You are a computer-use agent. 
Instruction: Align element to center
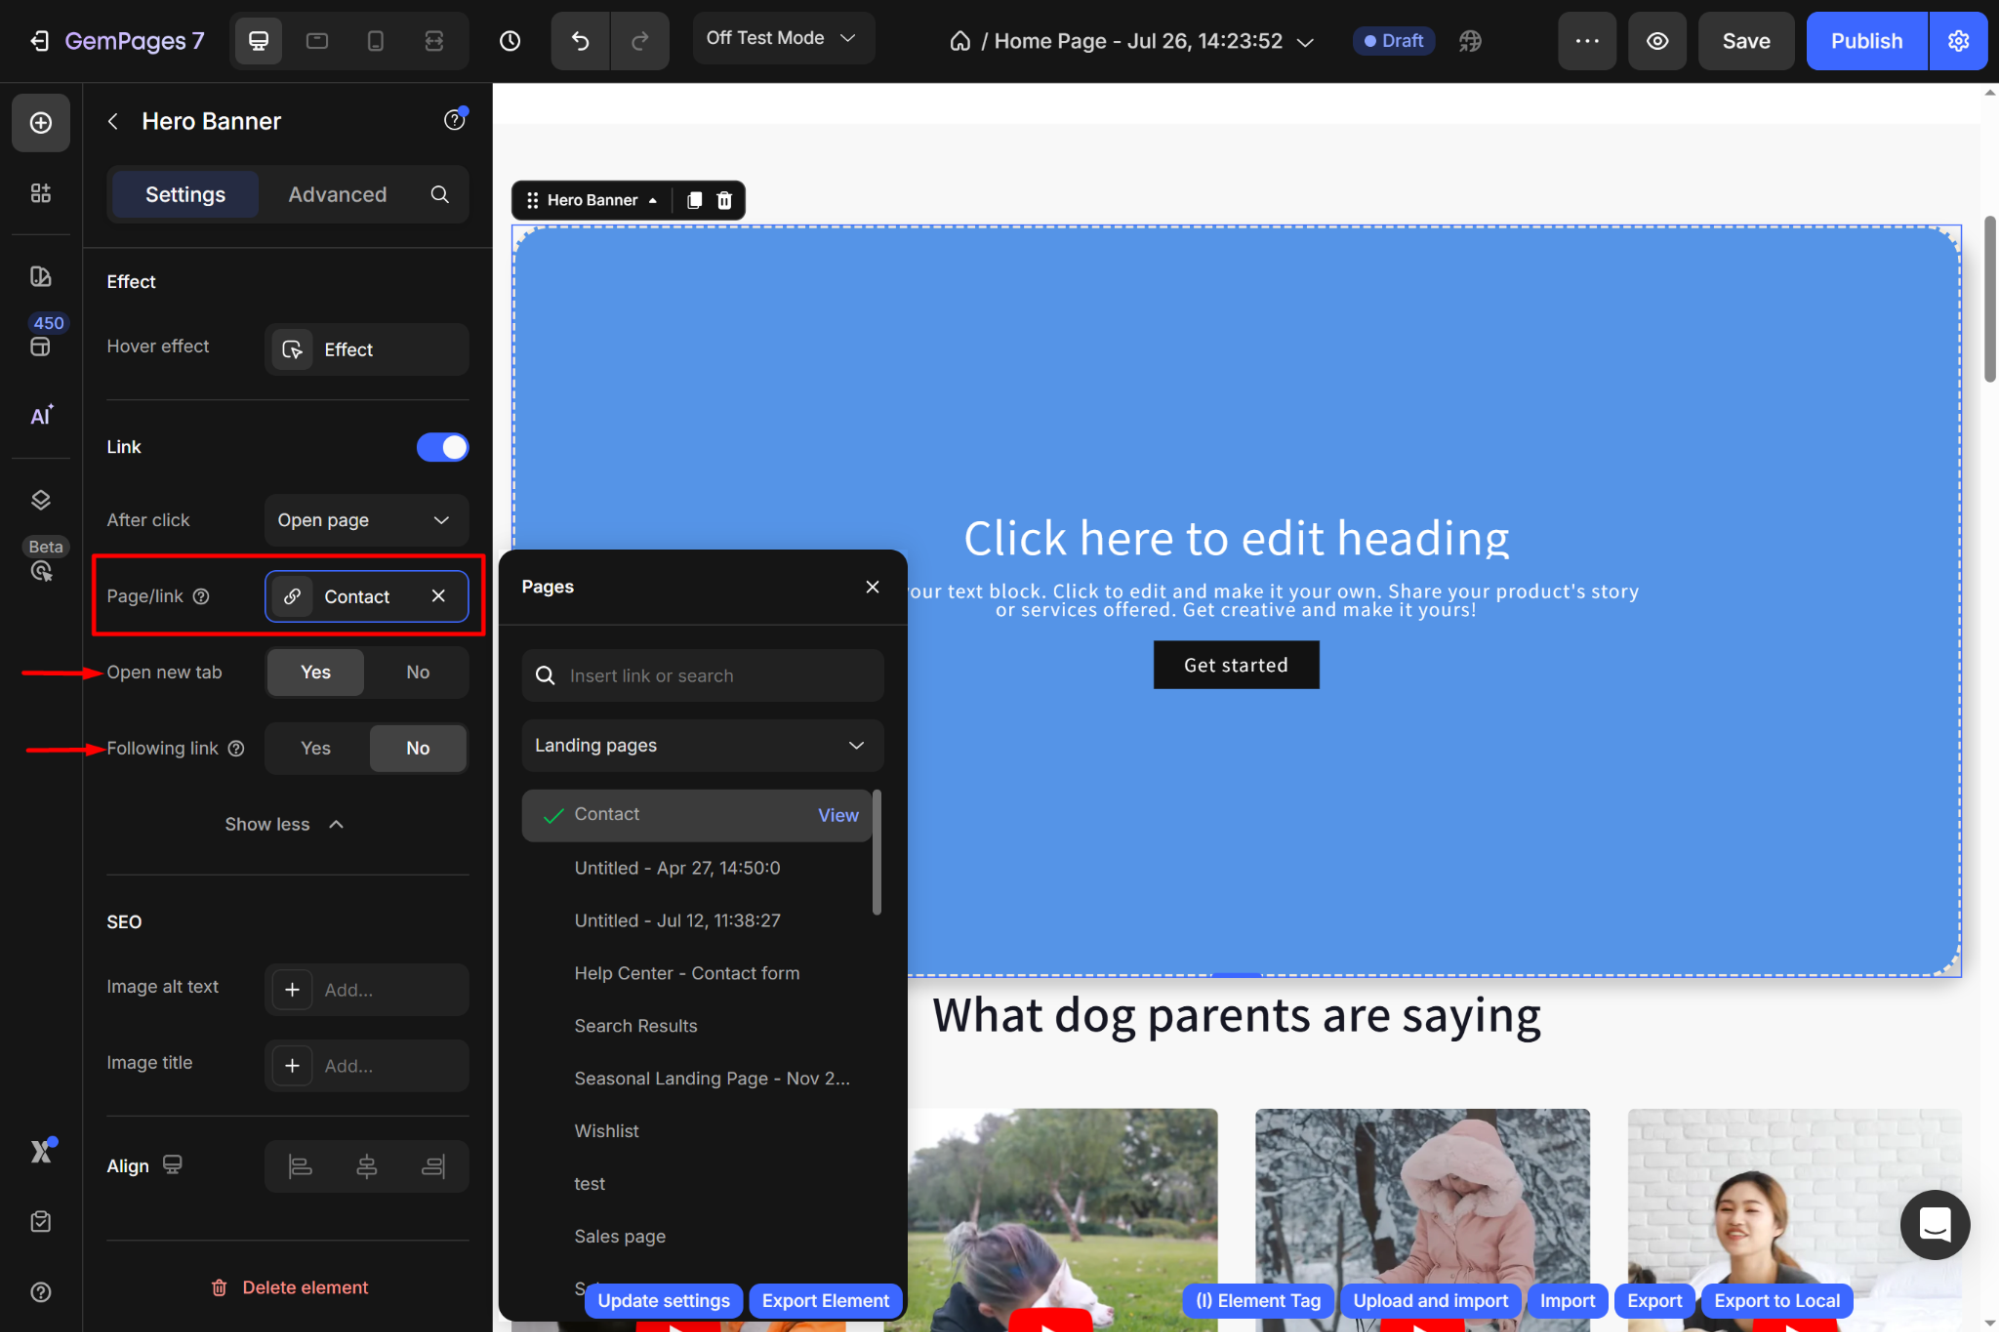367,1166
